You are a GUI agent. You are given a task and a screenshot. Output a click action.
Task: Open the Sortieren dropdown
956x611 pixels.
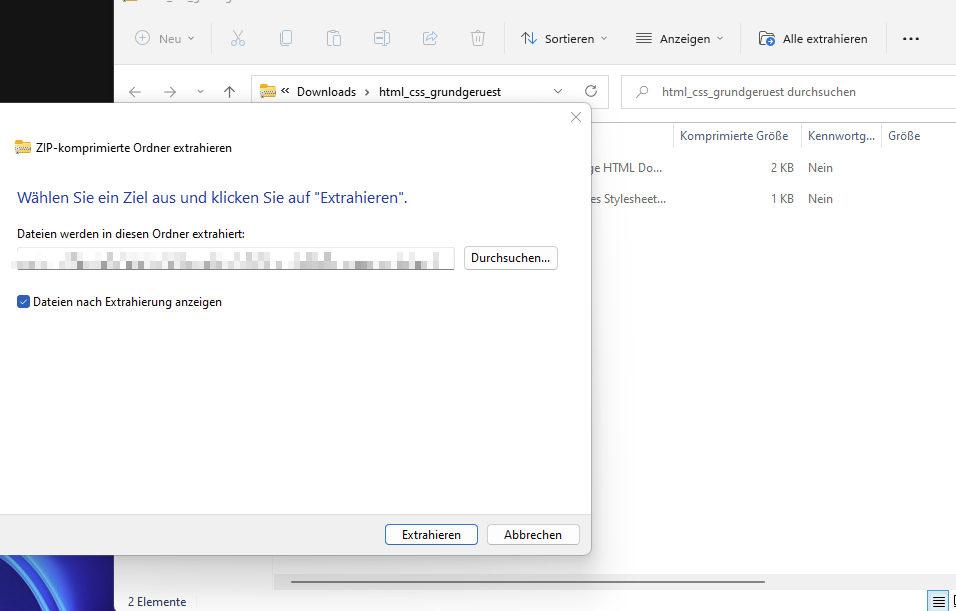(564, 38)
